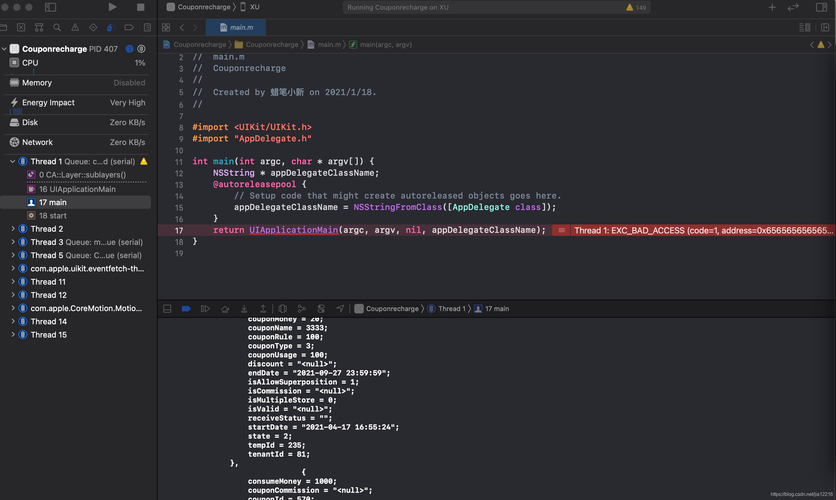Click the Step Out icon
The height and width of the screenshot is (500, 836).
click(263, 309)
